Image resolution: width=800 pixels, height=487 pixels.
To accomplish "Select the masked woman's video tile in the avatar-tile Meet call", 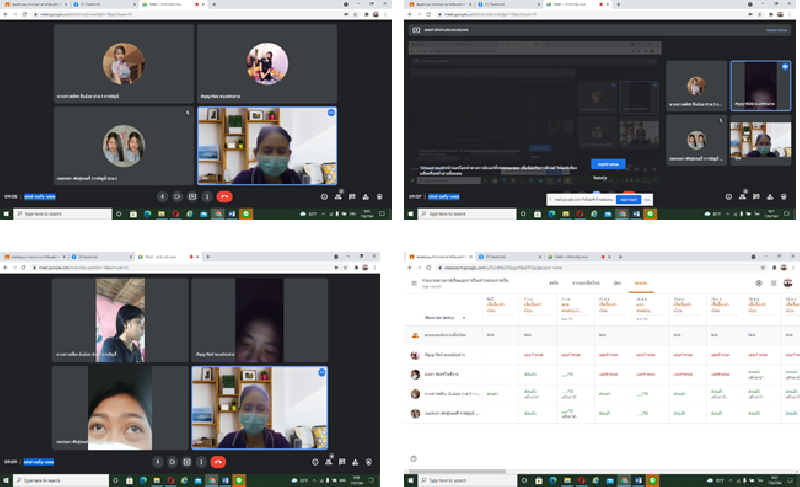I will (x=266, y=144).
